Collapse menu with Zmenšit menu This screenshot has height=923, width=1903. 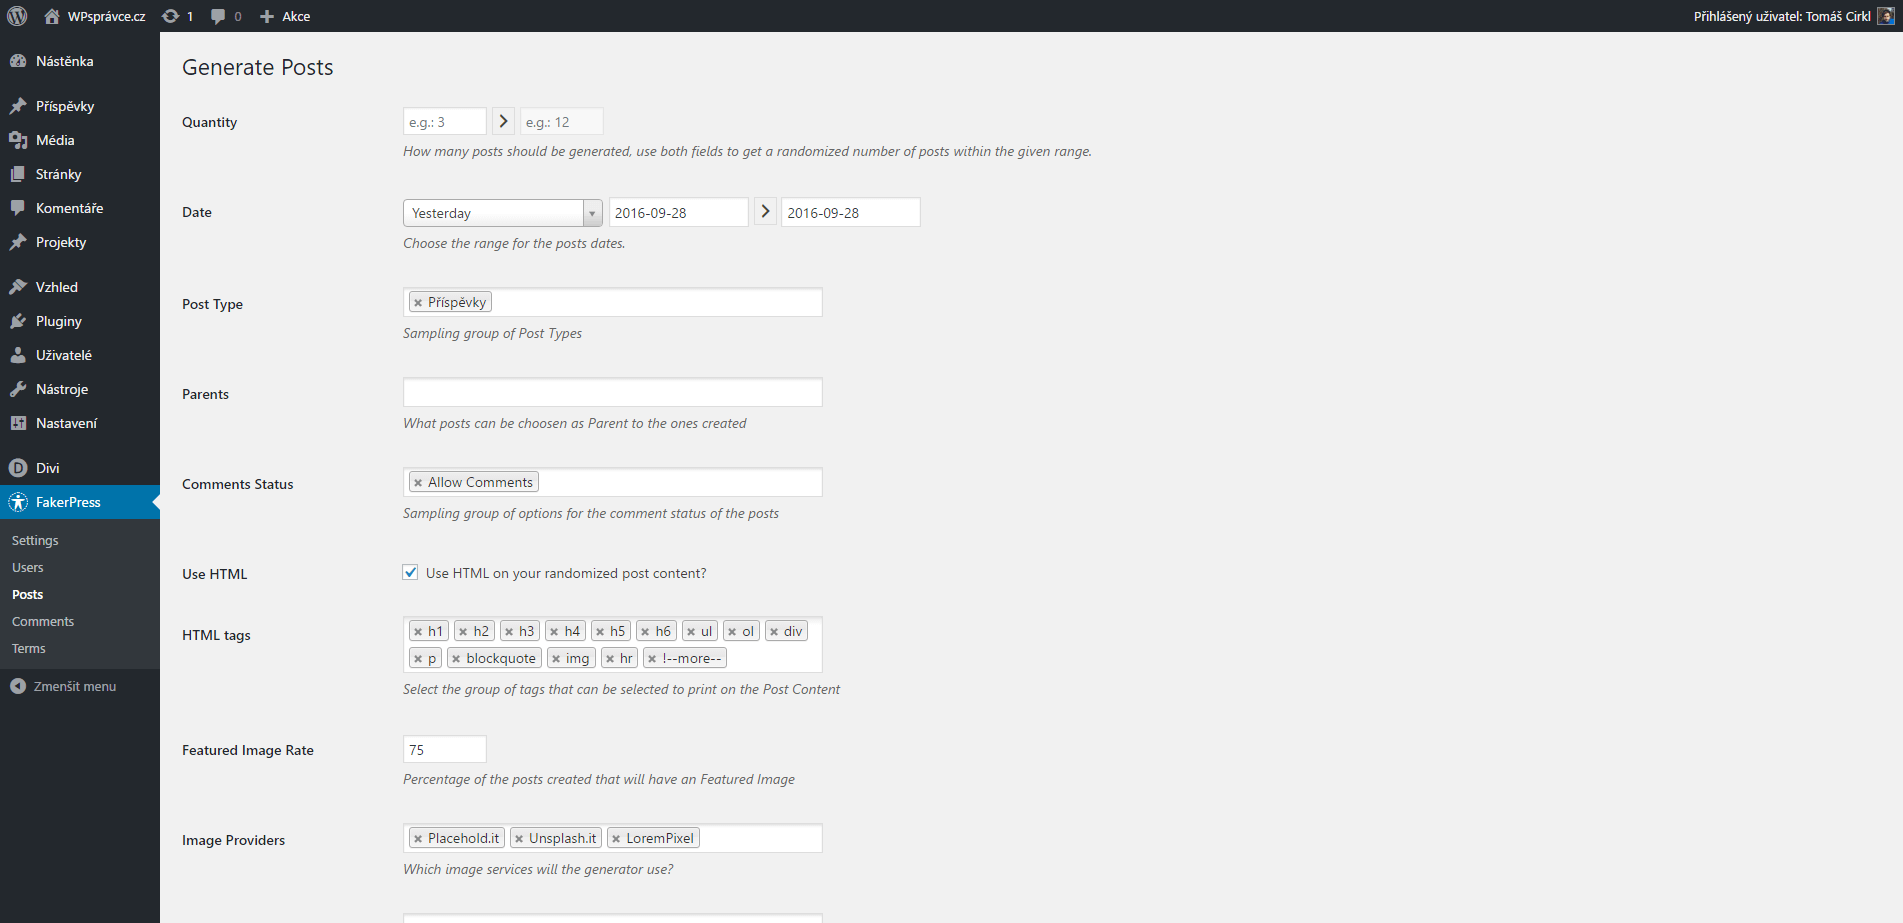tap(80, 686)
